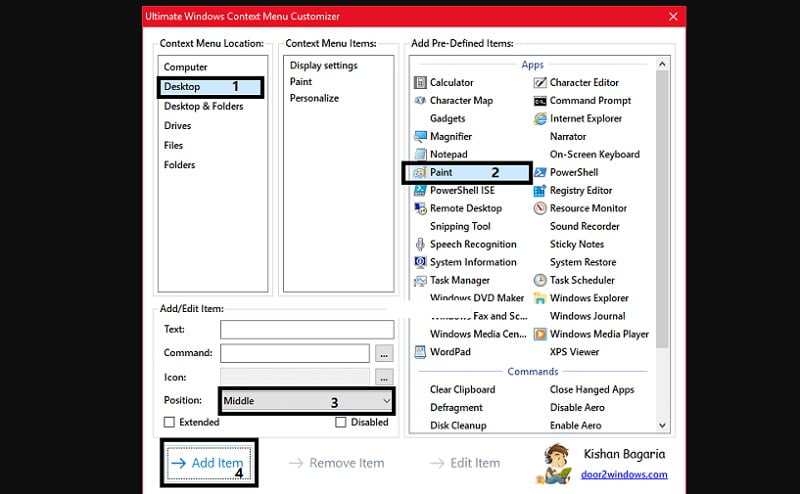Open the Position dropdown showing Middle

[307, 401]
